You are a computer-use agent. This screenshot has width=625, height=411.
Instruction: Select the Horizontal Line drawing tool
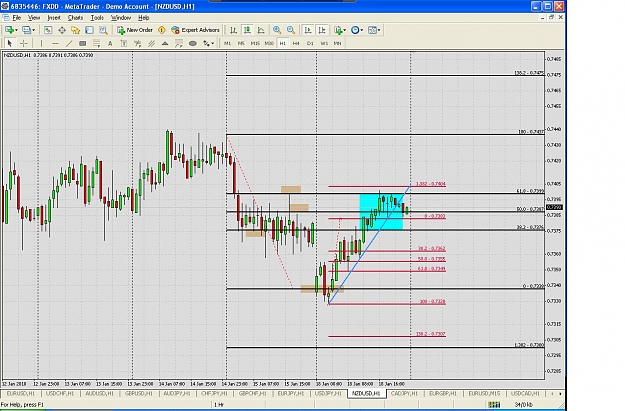(x=55, y=43)
